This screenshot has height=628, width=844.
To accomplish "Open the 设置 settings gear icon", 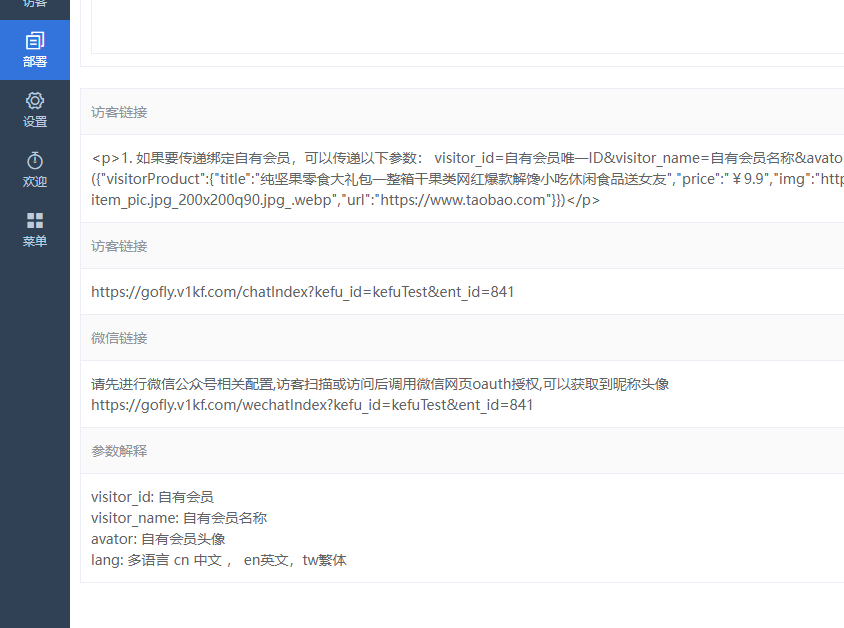I will pyautogui.click(x=35, y=101).
